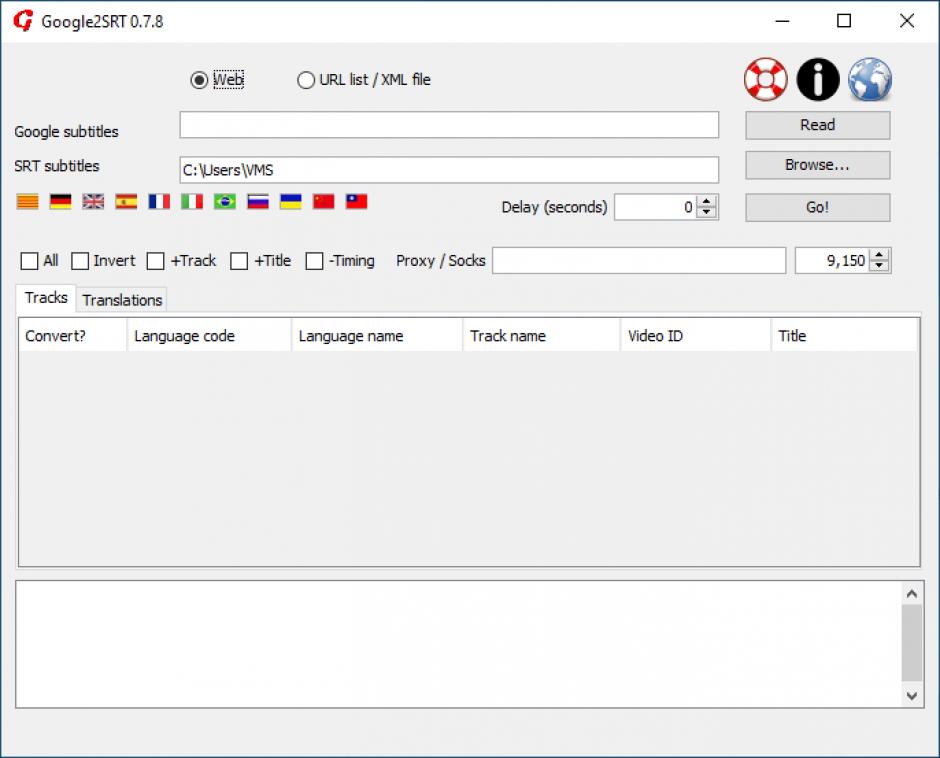Select the Chinese flag language
This screenshot has height=758, width=940.
[x=324, y=201]
